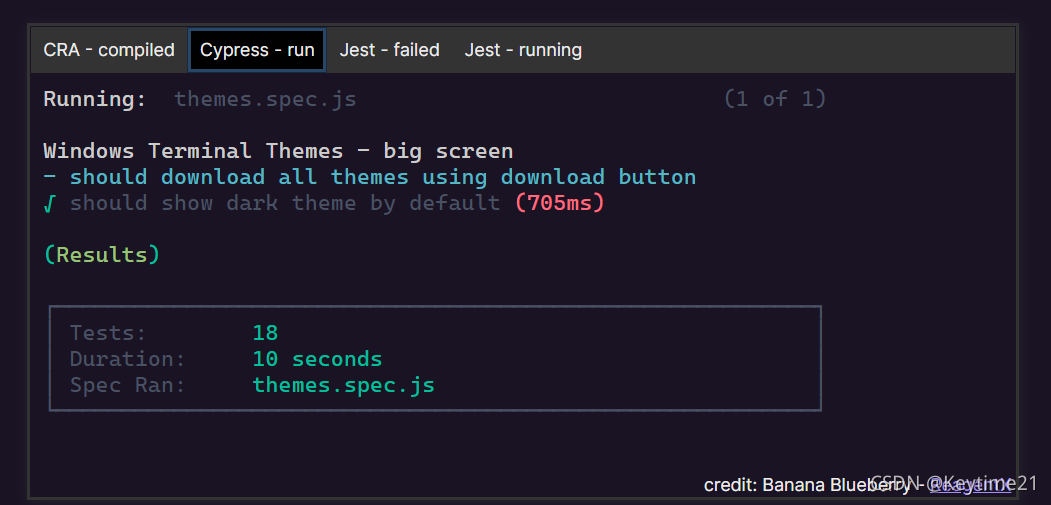Switch to the CRA - compiled tab
This screenshot has width=1051, height=505.
click(x=109, y=50)
